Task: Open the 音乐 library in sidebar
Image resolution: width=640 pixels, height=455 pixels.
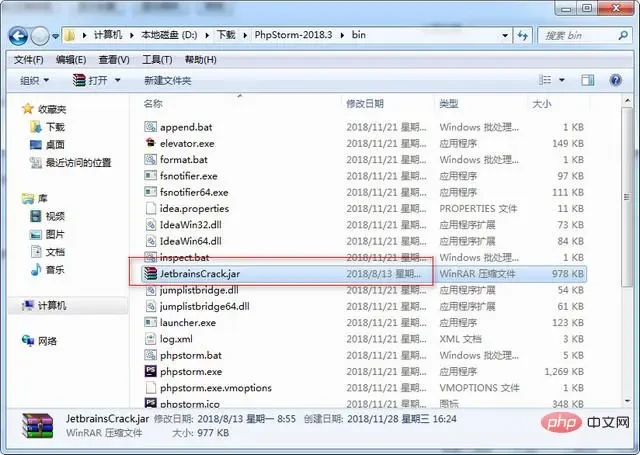Action: (54, 269)
